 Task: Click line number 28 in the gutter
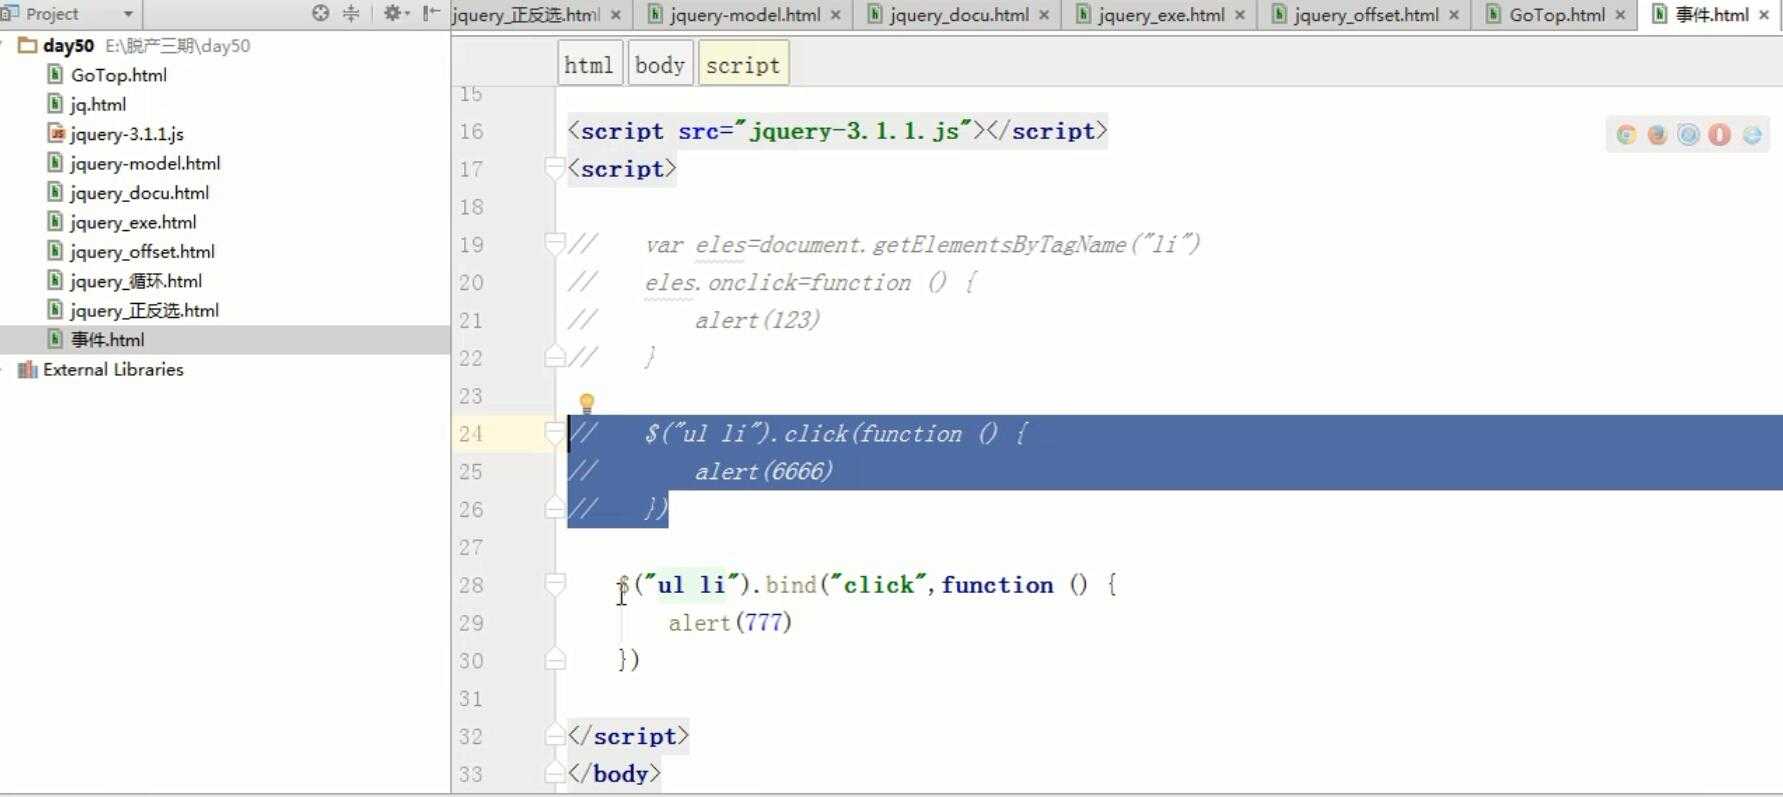pyautogui.click(x=471, y=585)
